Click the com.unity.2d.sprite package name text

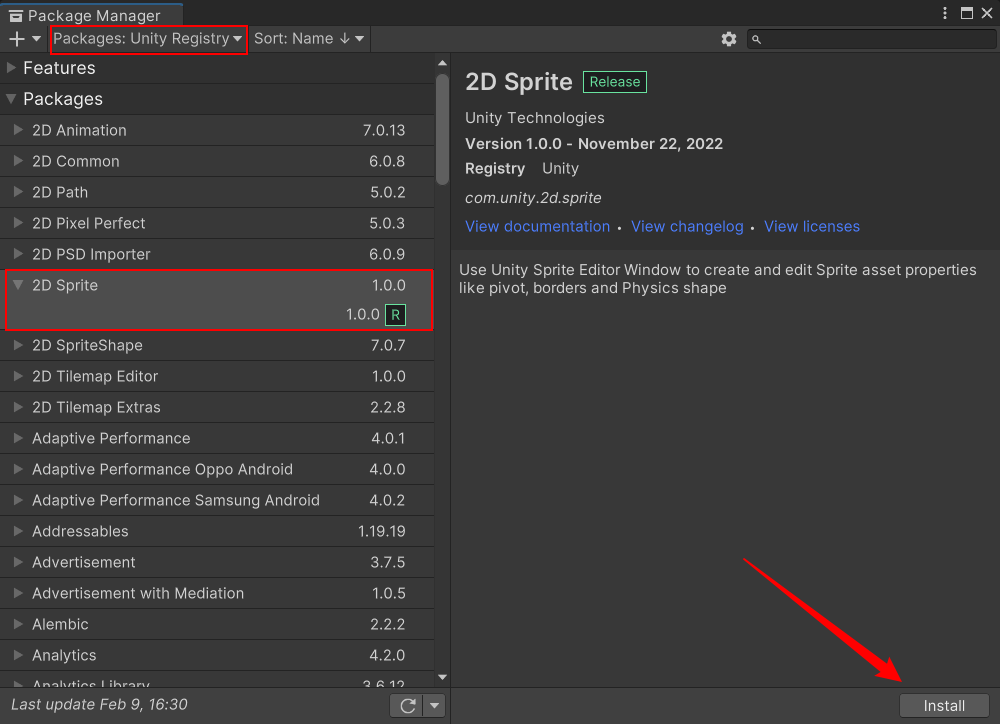point(533,198)
